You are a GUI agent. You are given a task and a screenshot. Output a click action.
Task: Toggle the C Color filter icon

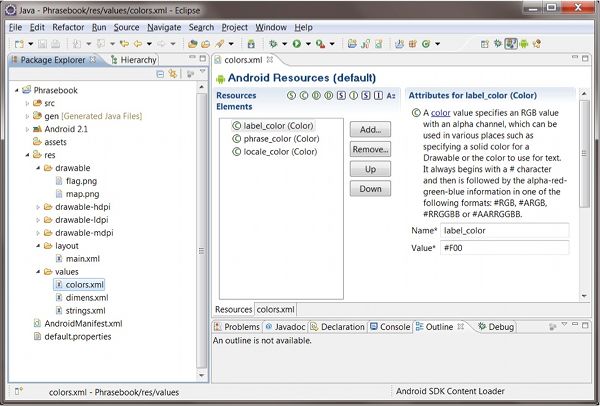coord(304,95)
